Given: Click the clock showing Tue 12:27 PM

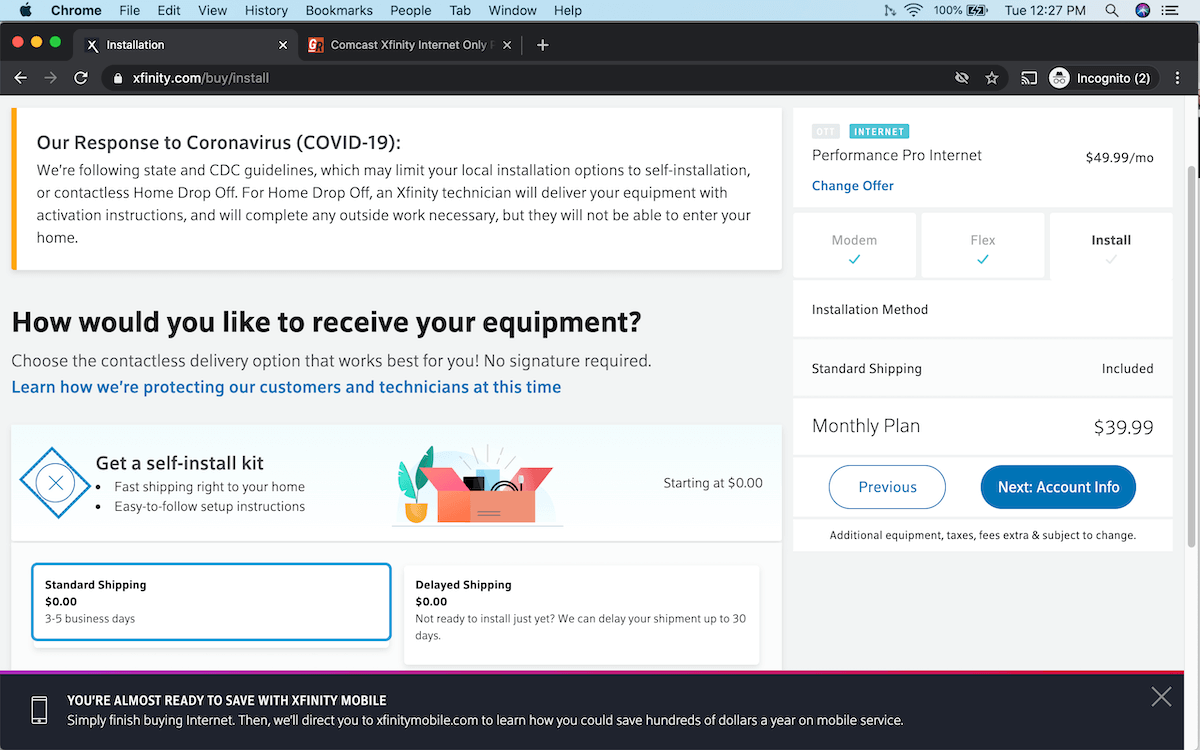Looking at the screenshot, I should click(x=1044, y=10).
